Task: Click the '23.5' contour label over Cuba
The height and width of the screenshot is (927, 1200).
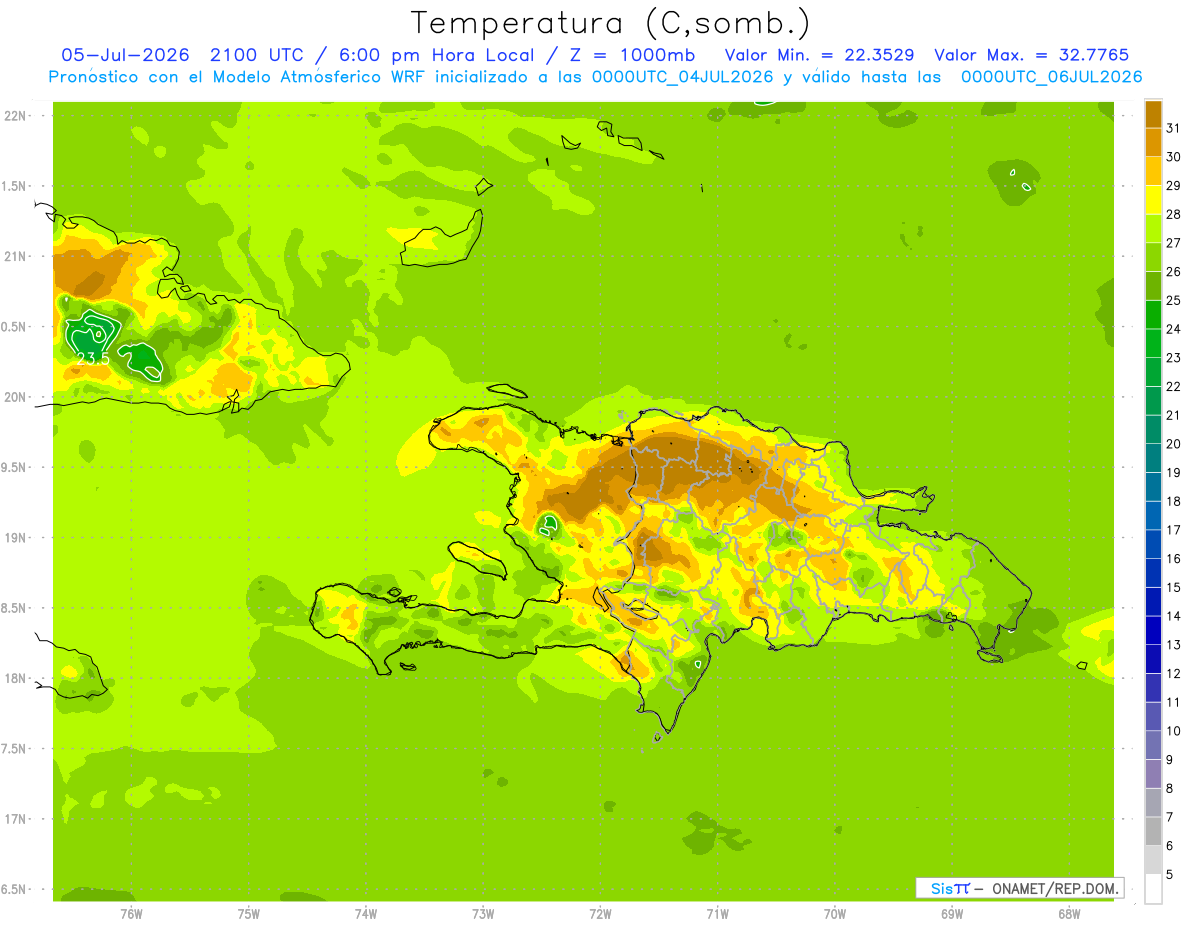Action: coord(92,358)
